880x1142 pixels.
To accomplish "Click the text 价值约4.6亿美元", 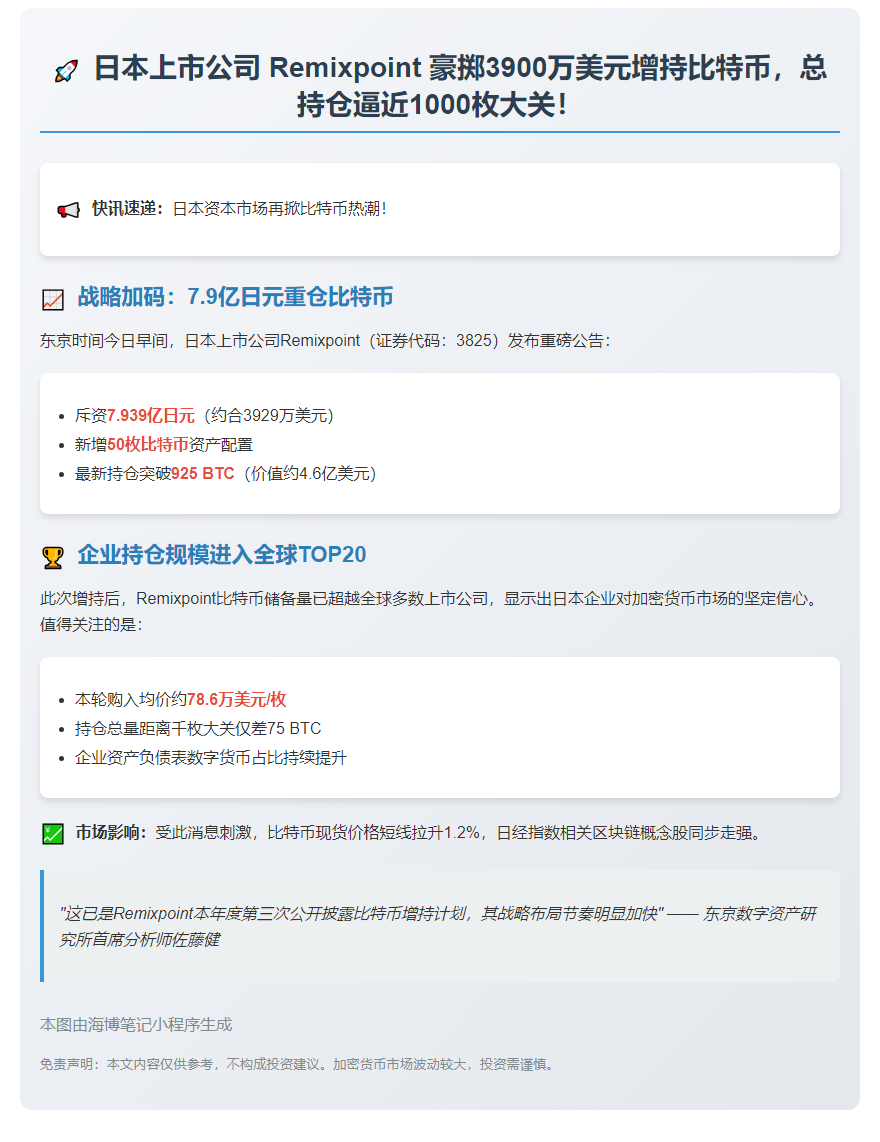I will coord(310,474).
